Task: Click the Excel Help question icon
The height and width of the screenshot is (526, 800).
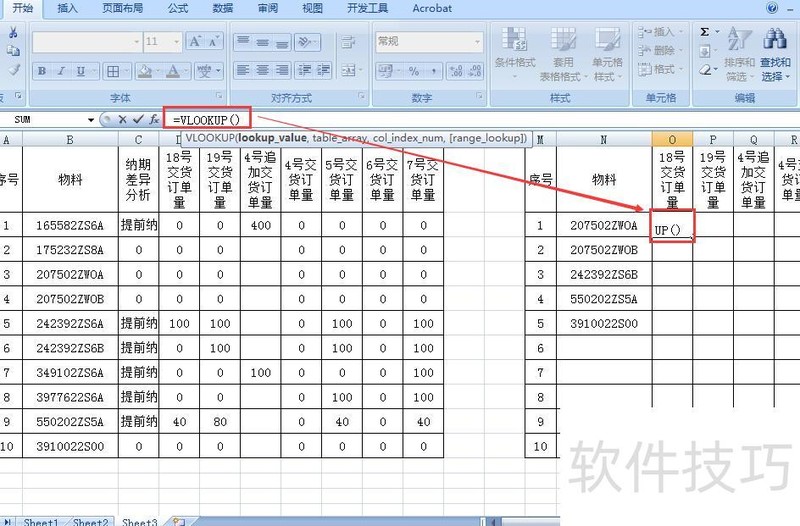Action: click(x=772, y=8)
